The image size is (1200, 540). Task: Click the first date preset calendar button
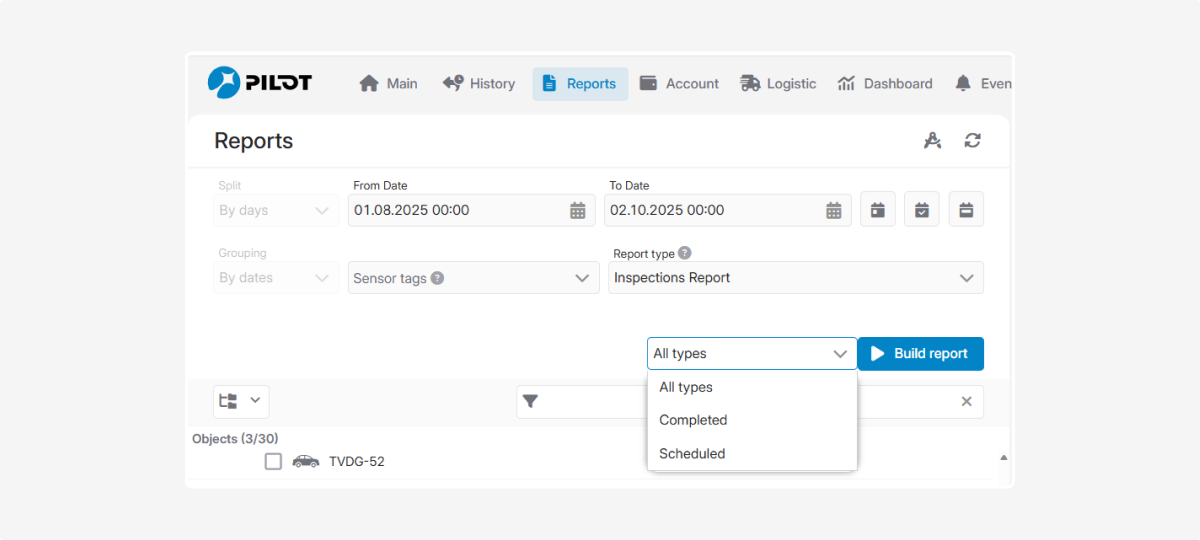(x=877, y=210)
